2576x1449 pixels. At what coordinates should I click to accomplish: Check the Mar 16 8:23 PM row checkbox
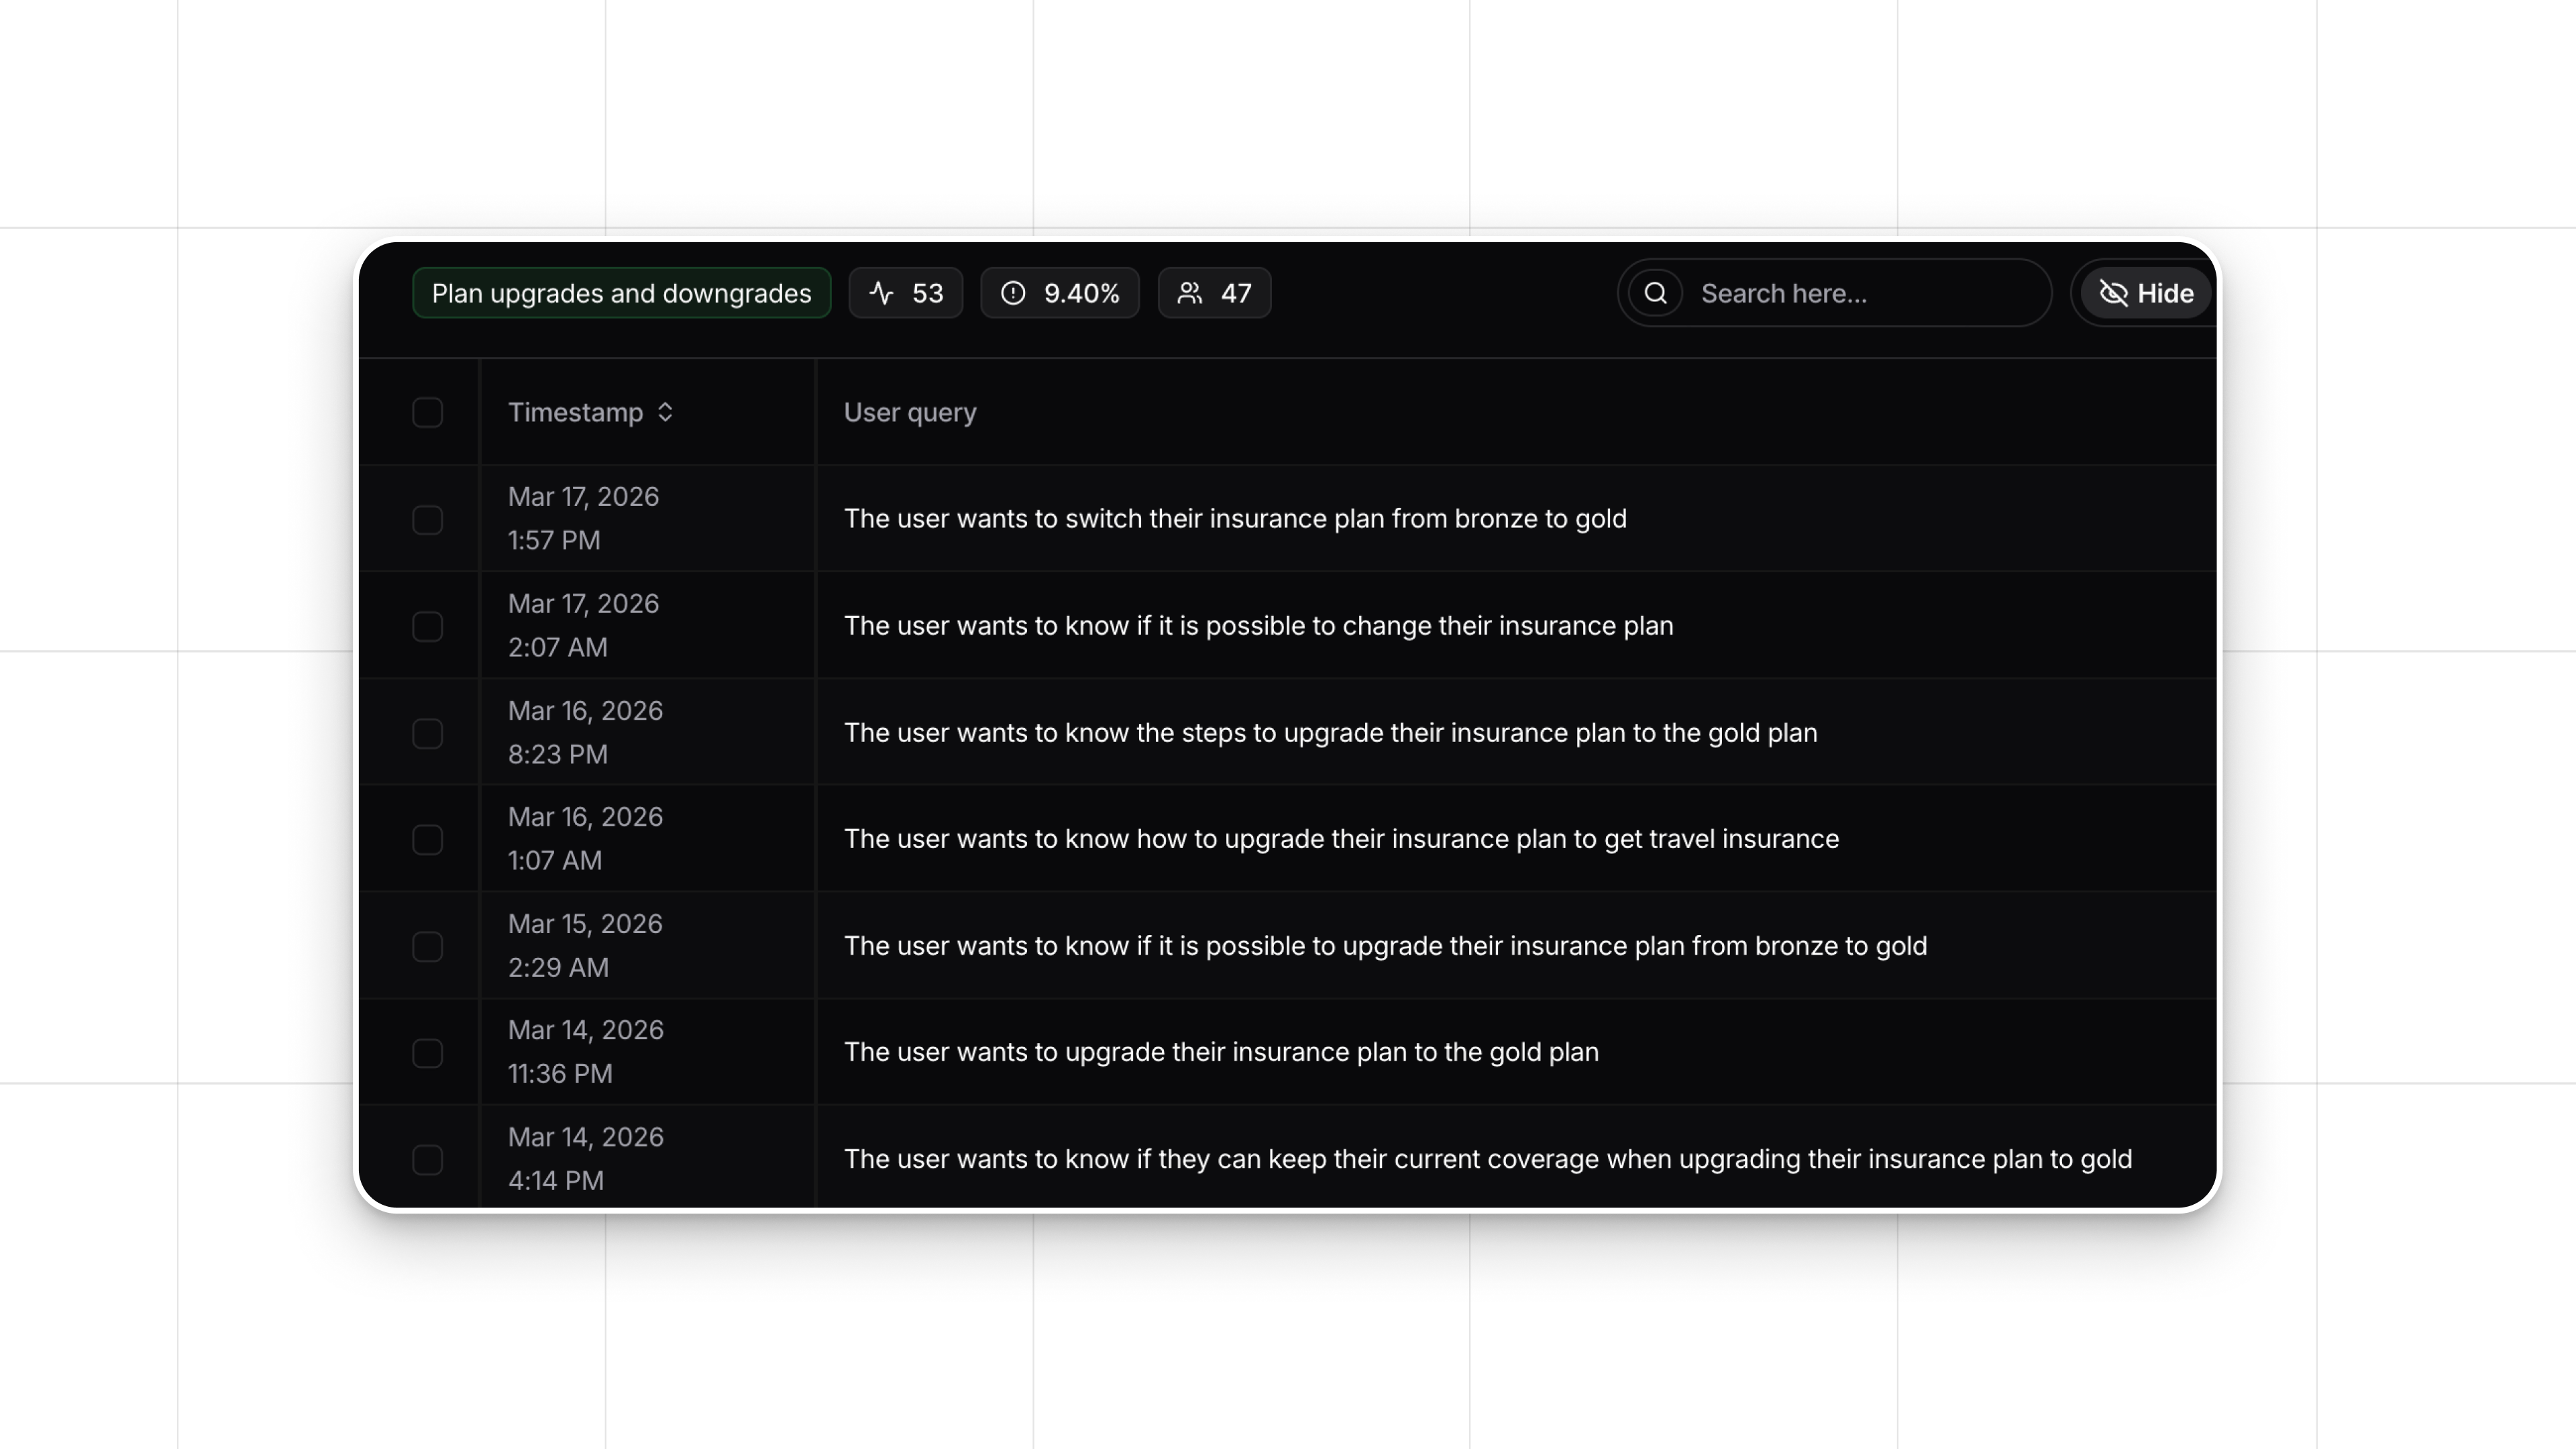pos(427,733)
